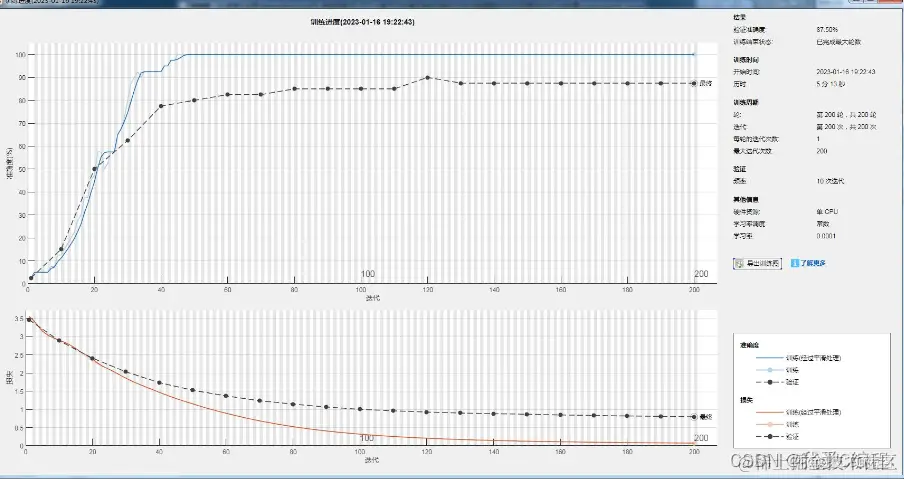Click the blue info icon beside 了解更多
904x479 pixels.
point(794,263)
